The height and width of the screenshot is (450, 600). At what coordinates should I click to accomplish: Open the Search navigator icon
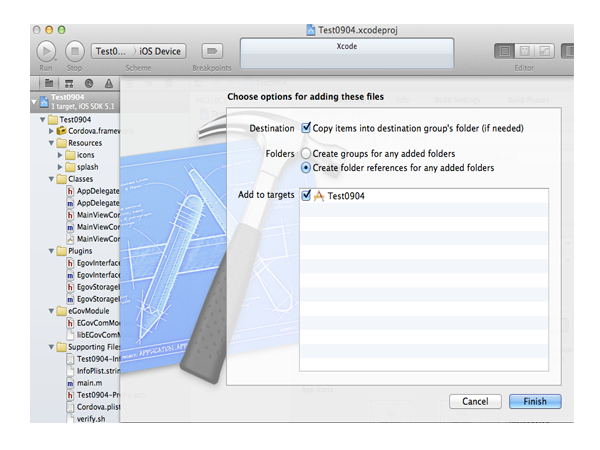89,83
